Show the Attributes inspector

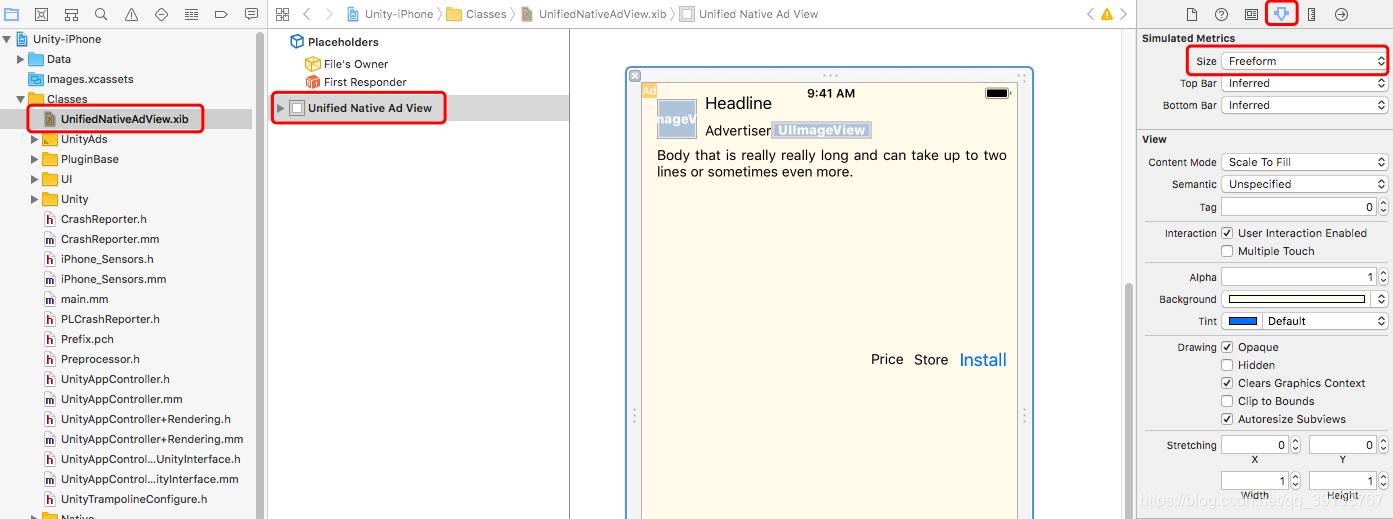[x=1281, y=14]
